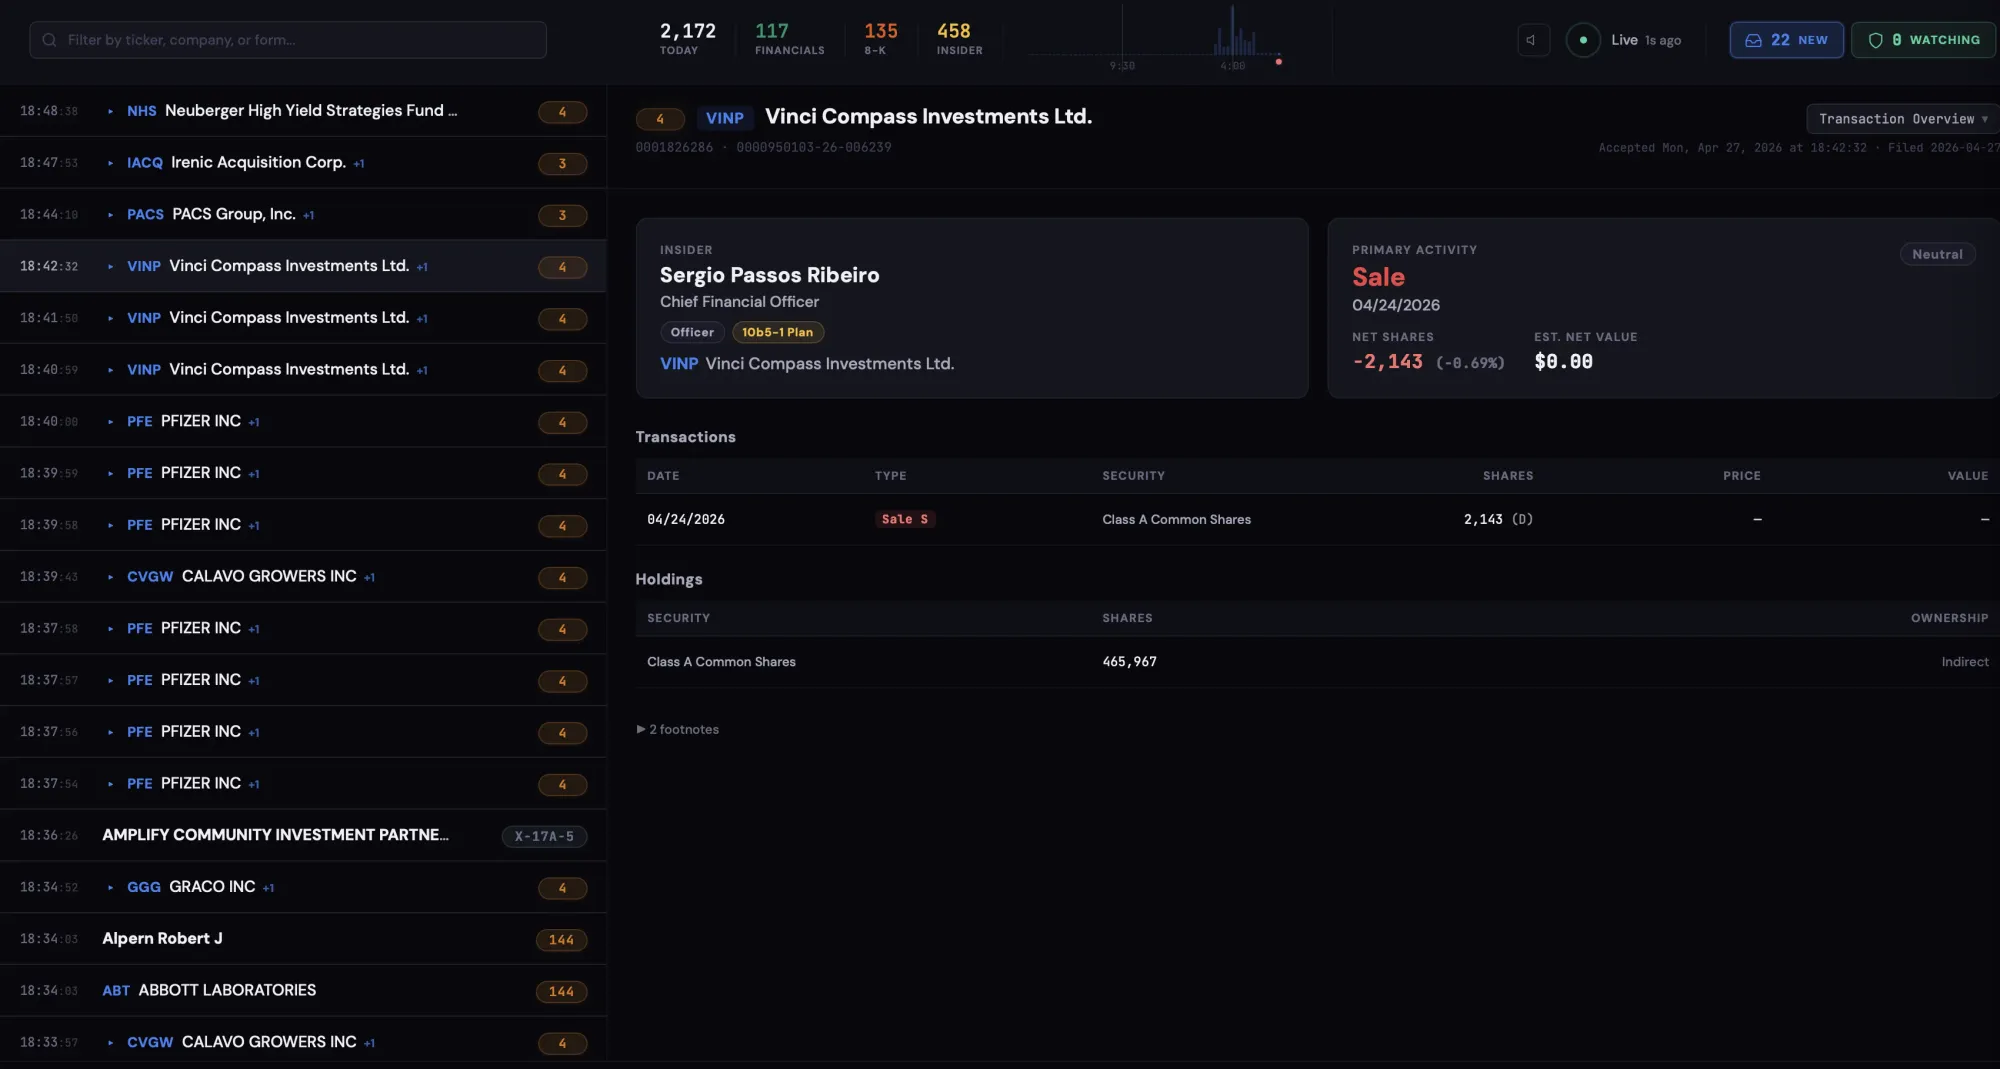Click the shield icon beside WATCHING
The image size is (2000, 1069).
coord(1875,40)
